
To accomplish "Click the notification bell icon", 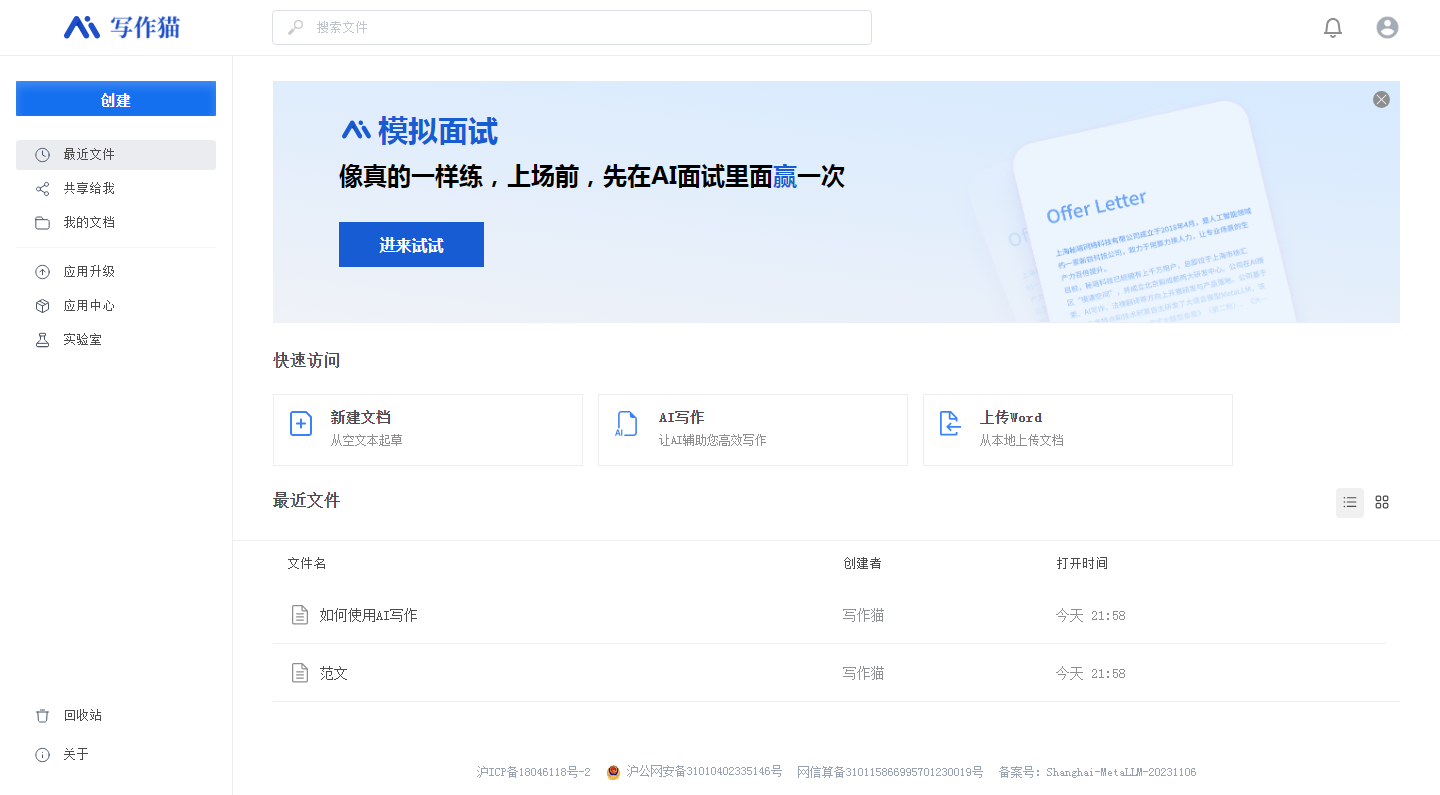I will 1332,28.
